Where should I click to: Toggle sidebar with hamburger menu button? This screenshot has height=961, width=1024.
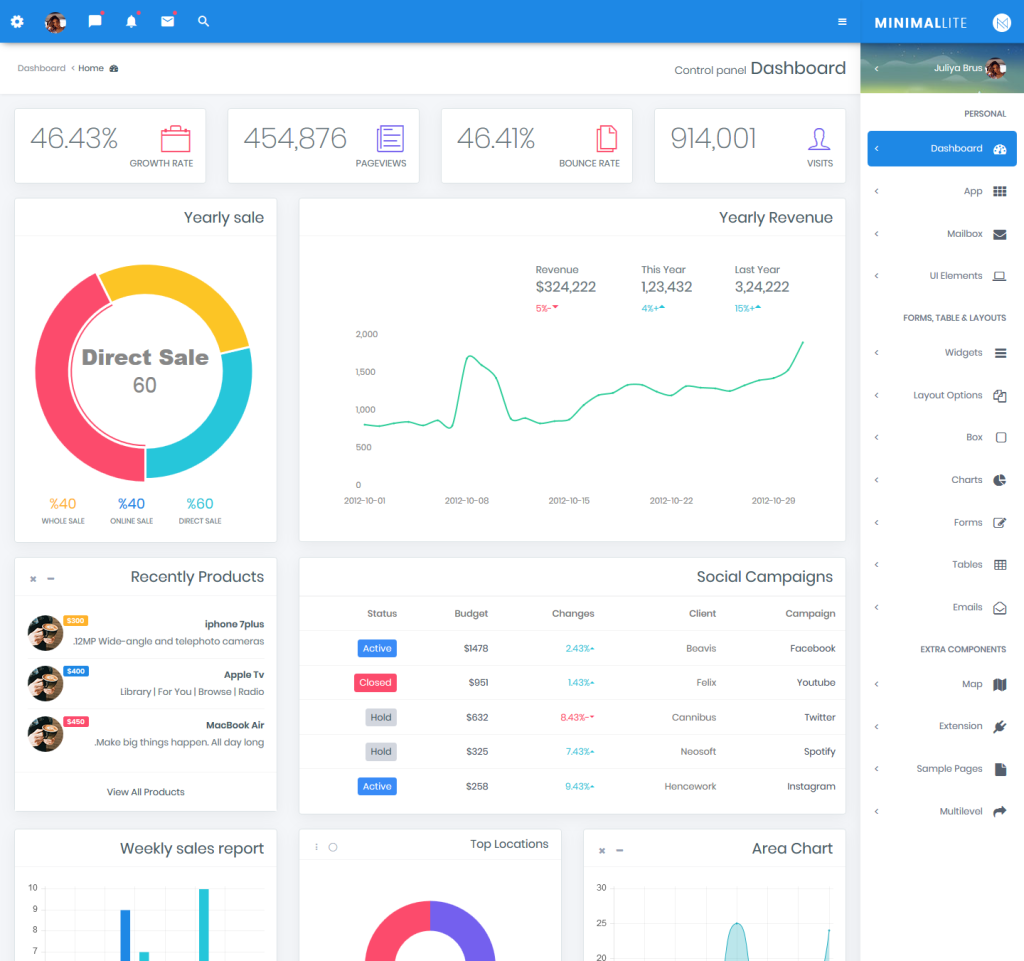coord(842,22)
